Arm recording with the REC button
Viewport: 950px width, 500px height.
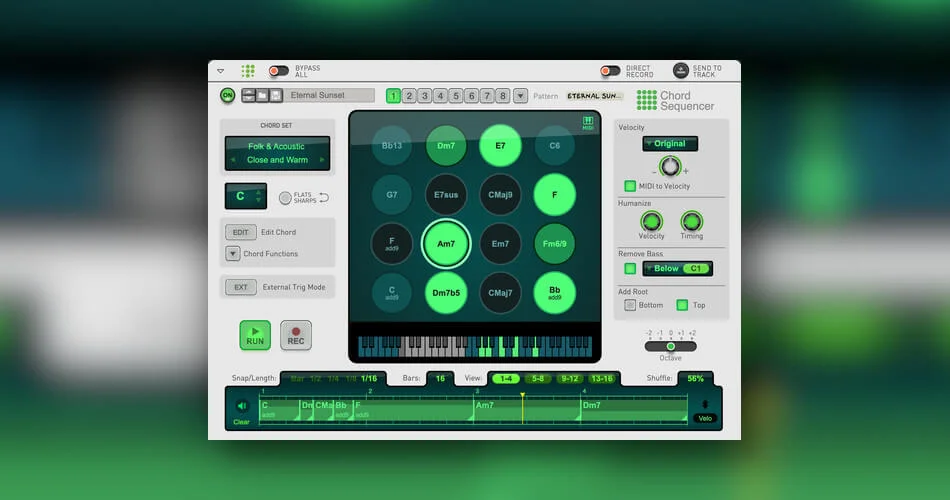tap(296, 335)
